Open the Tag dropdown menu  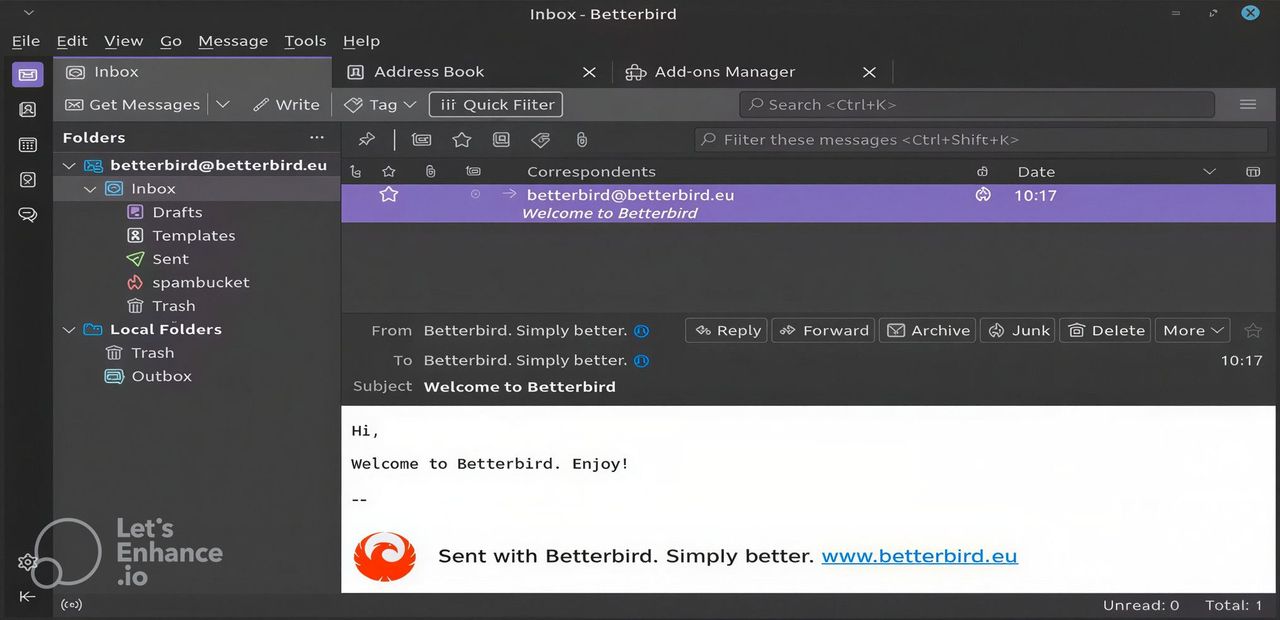pyautogui.click(x=409, y=105)
